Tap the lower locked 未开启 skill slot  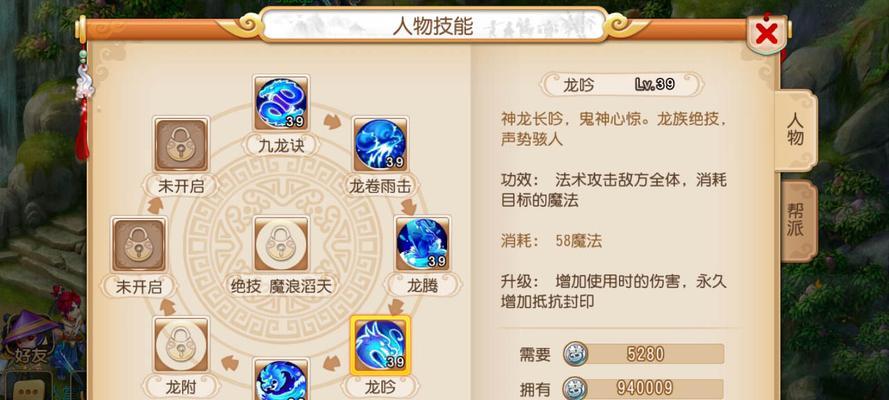click(x=139, y=244)
